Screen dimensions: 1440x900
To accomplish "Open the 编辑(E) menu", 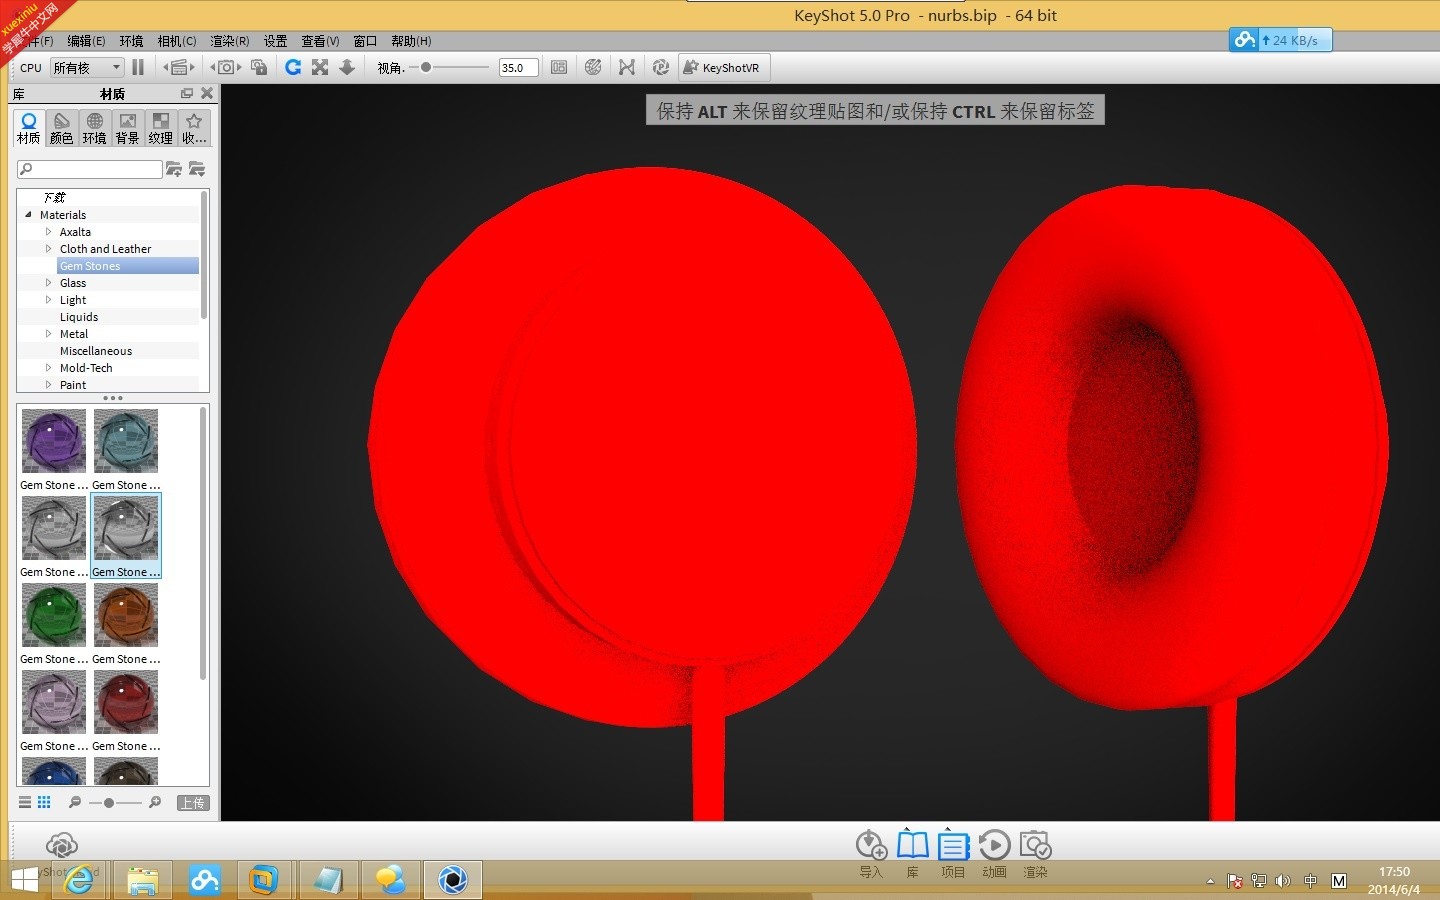I will [x=86, y=41].
